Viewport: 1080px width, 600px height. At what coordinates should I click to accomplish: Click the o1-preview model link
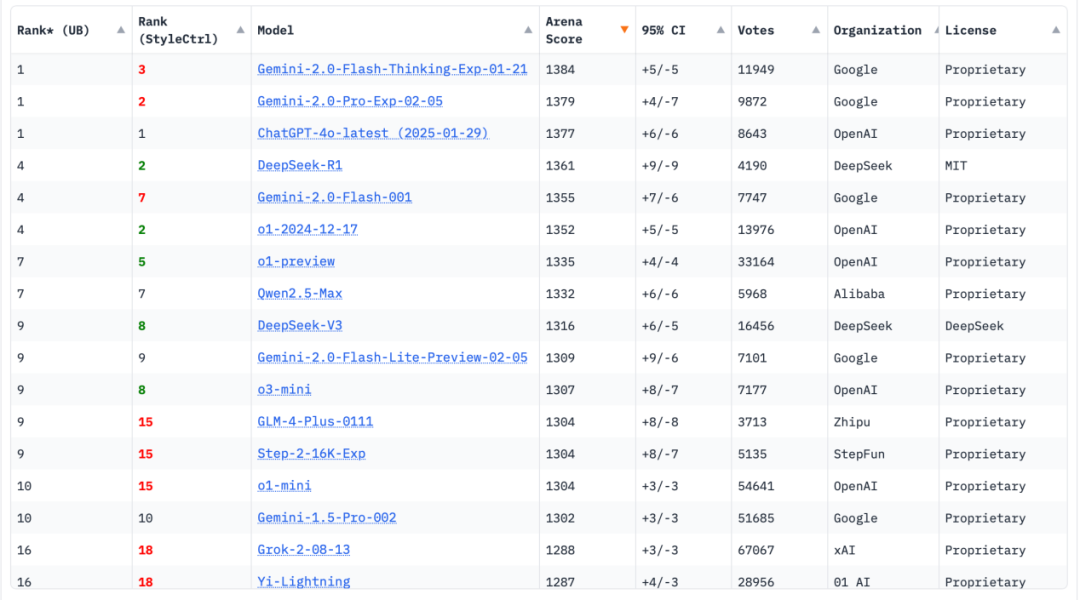pos(296,262)
